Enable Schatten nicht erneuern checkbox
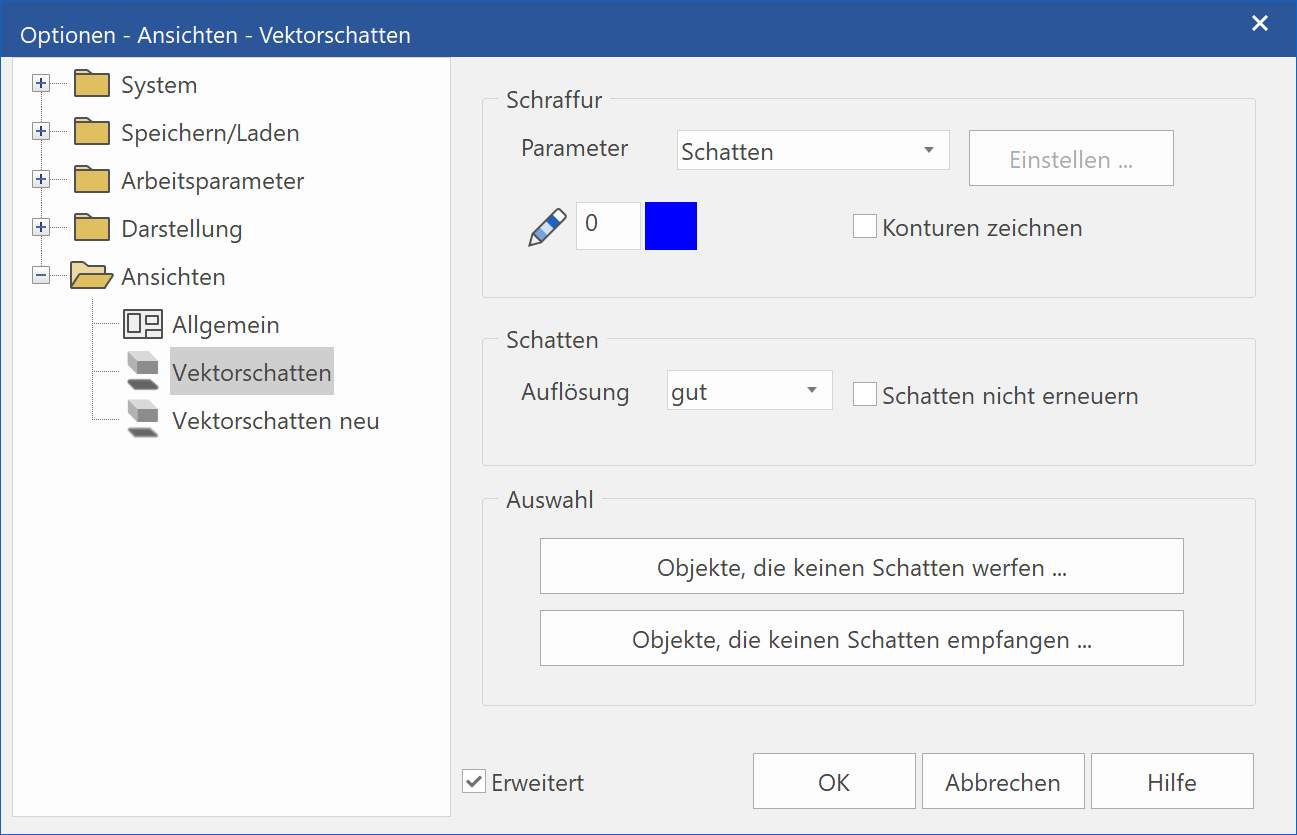 click(865, 395)
